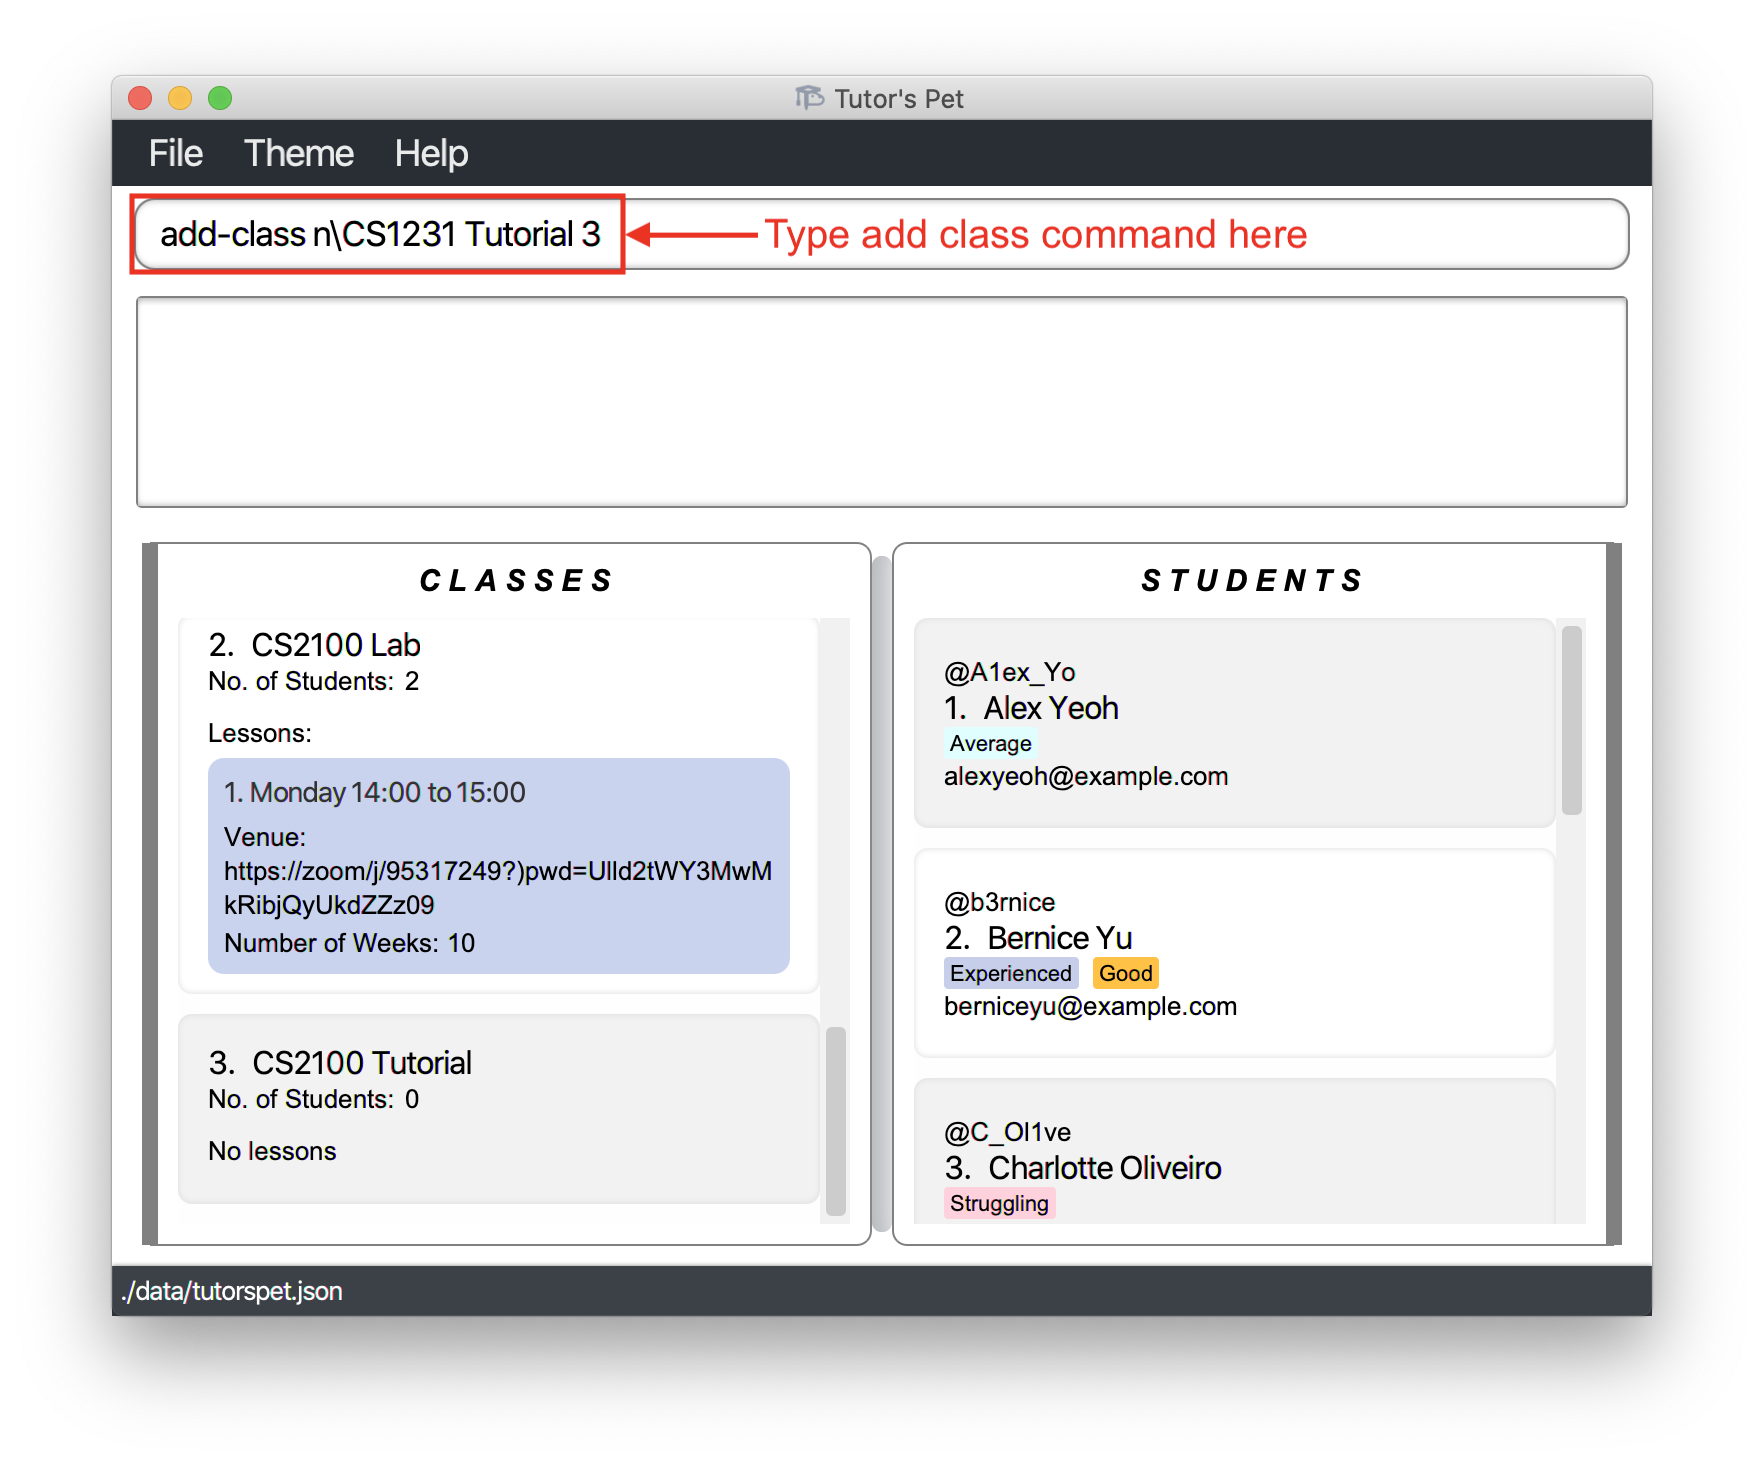This screenshot has width=1764, height=1464.
Task: Maximize the window with green button
Action: point(220,98)
